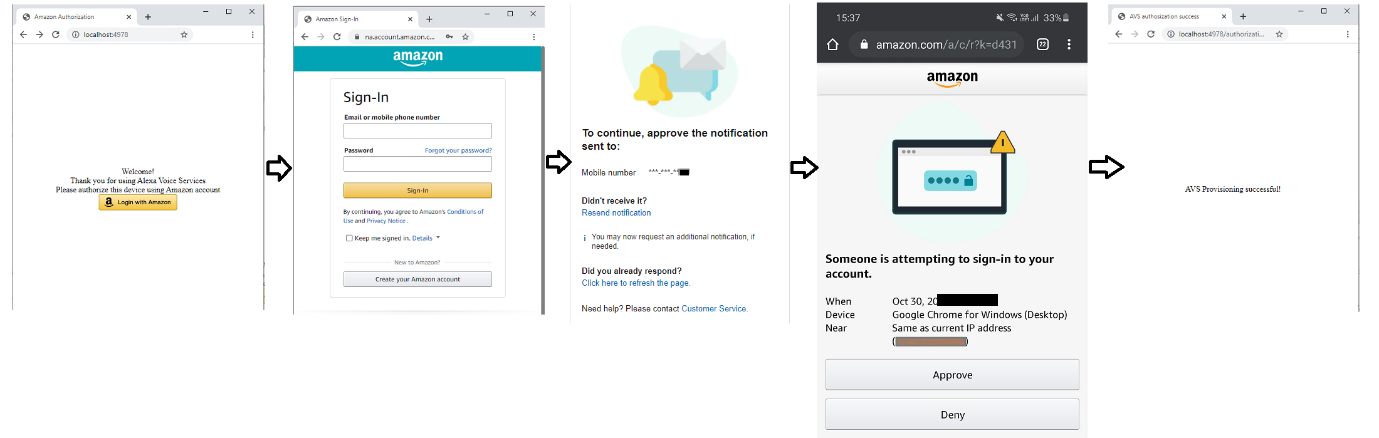Go forward in Amazon Sign-In window
This screenshot has width=1379, height=438.
tap(320, 36)
